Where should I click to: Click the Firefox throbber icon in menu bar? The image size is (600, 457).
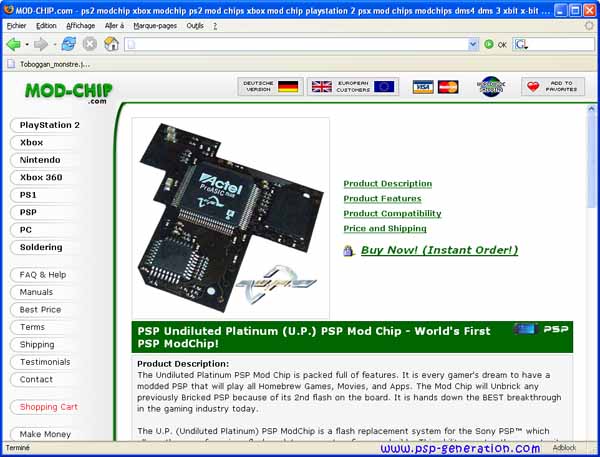pyautogui.click(x=589, y=26)
